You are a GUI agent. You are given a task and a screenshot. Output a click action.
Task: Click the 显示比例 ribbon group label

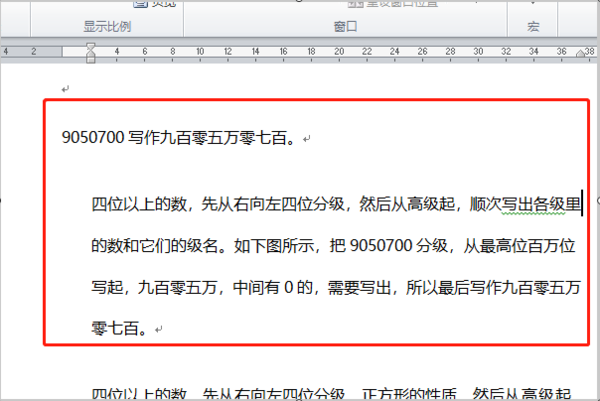pyautogui.click(x=107, y=26)
